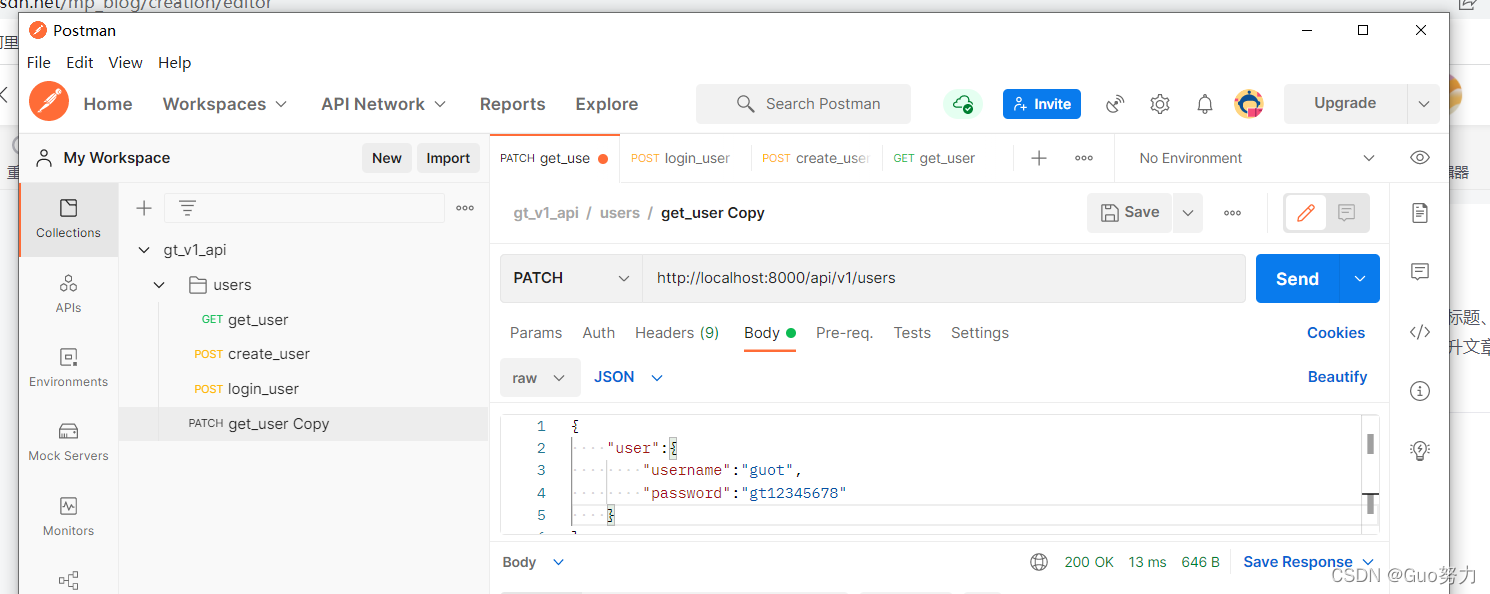Screen dimensions: 1490x594
Task: Open the raw body type dropdown
Action: coord(540,378)
